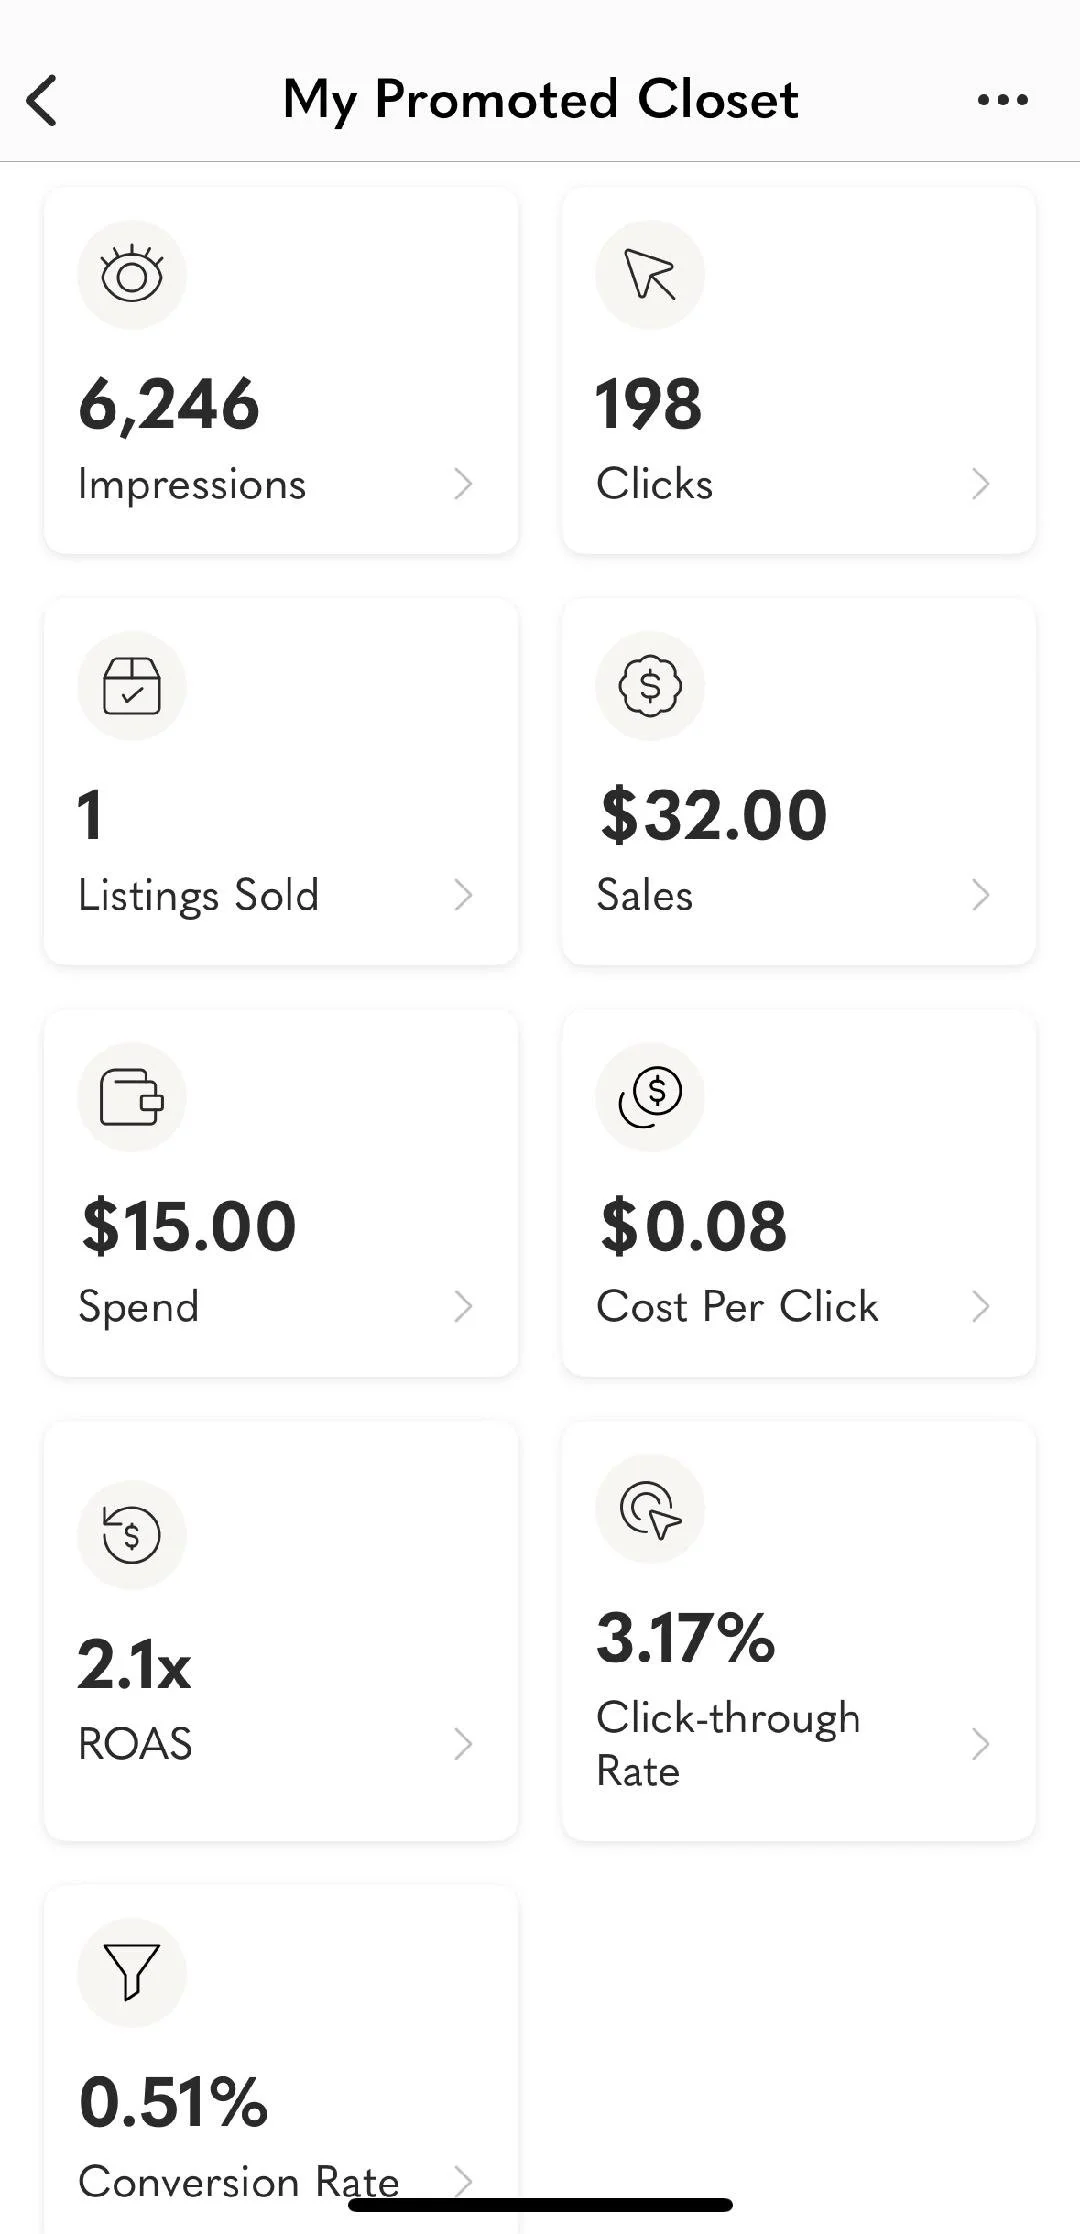Tap the eye icon for Impressions
1080x2234 pixels.
pos(132,275)
